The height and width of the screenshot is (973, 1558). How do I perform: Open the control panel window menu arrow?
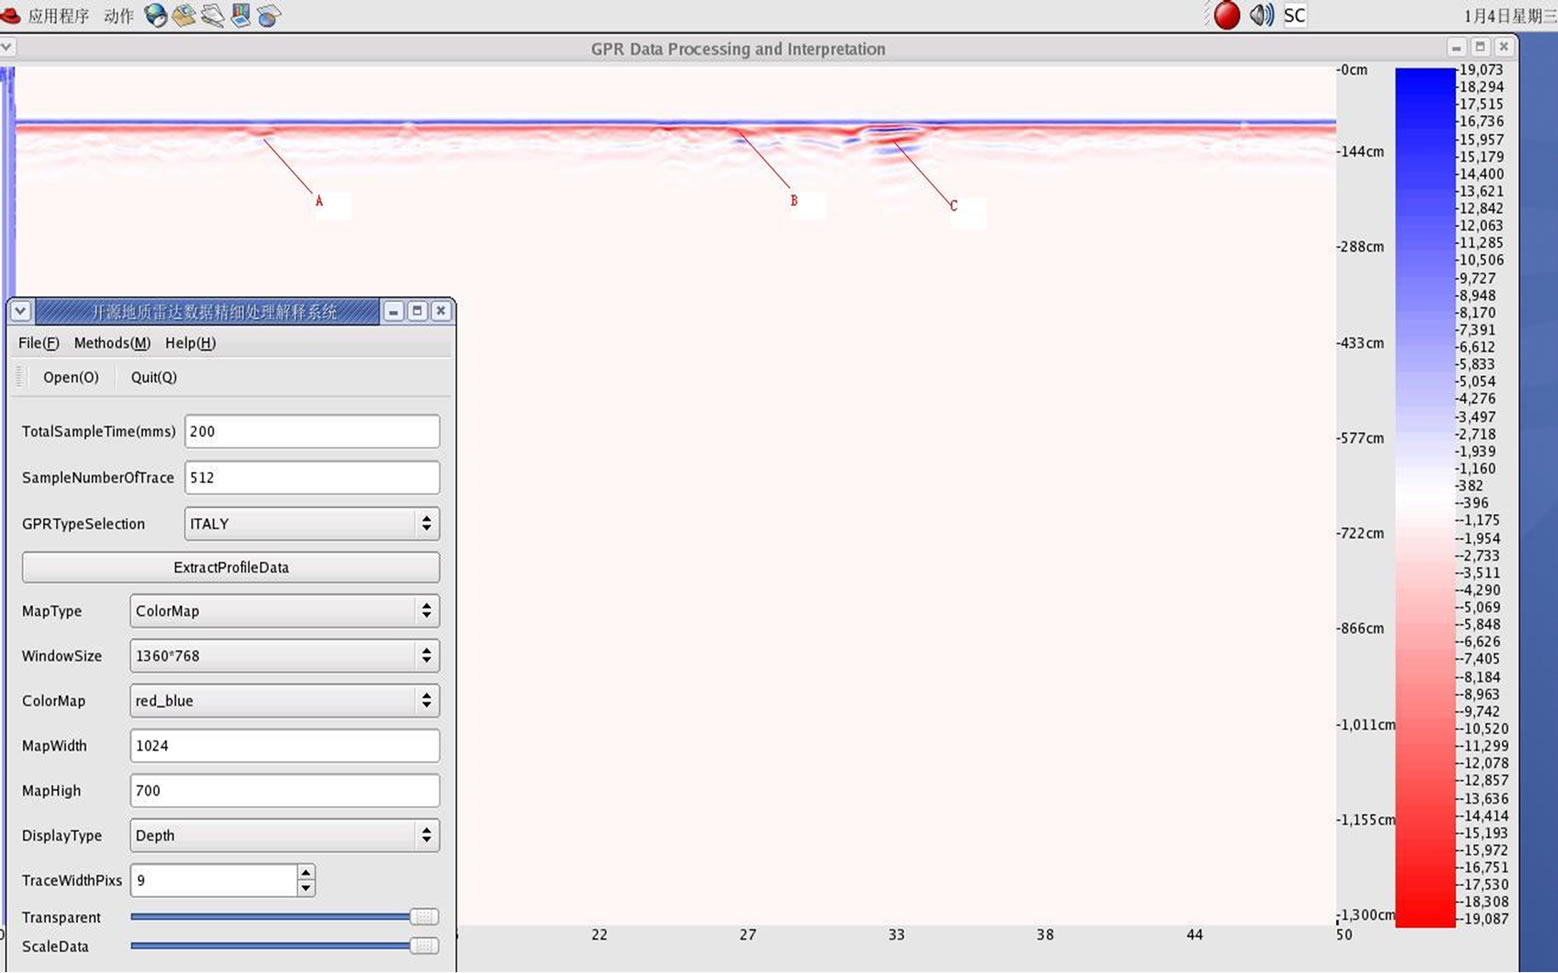pos(20,311)
